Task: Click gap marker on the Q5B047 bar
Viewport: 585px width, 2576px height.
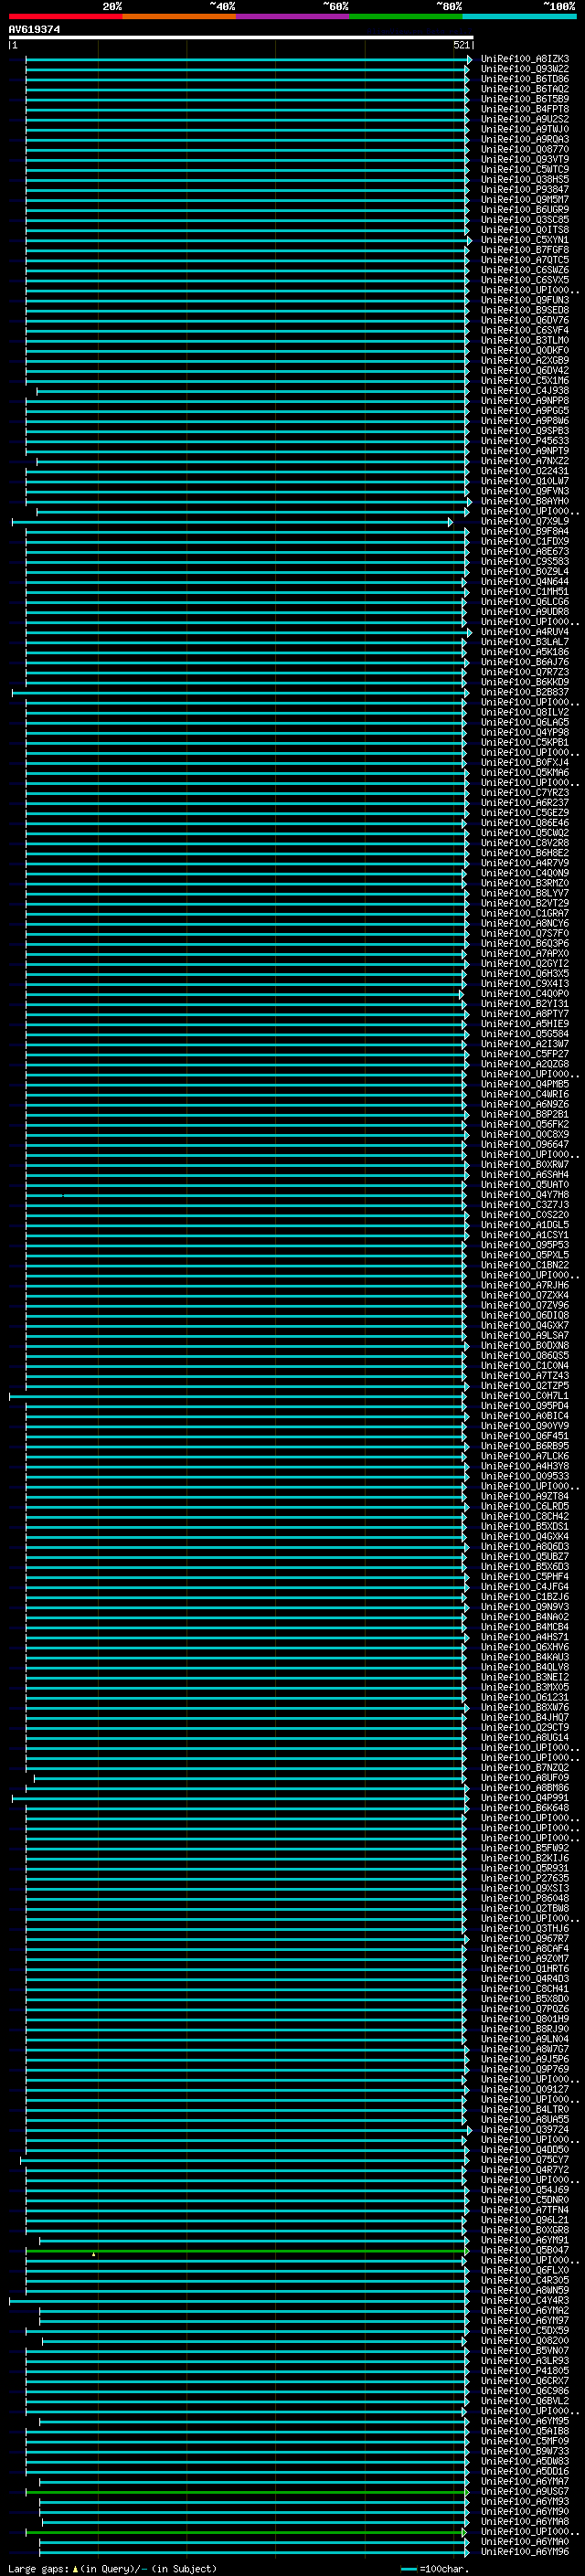Action: (94, 2254)
